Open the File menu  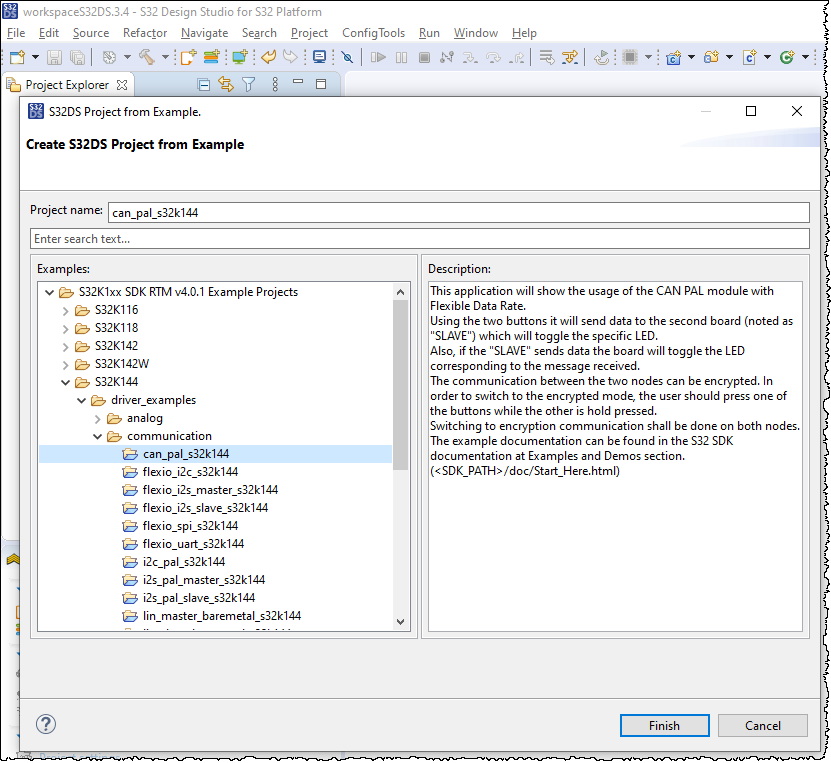[16, 33]
